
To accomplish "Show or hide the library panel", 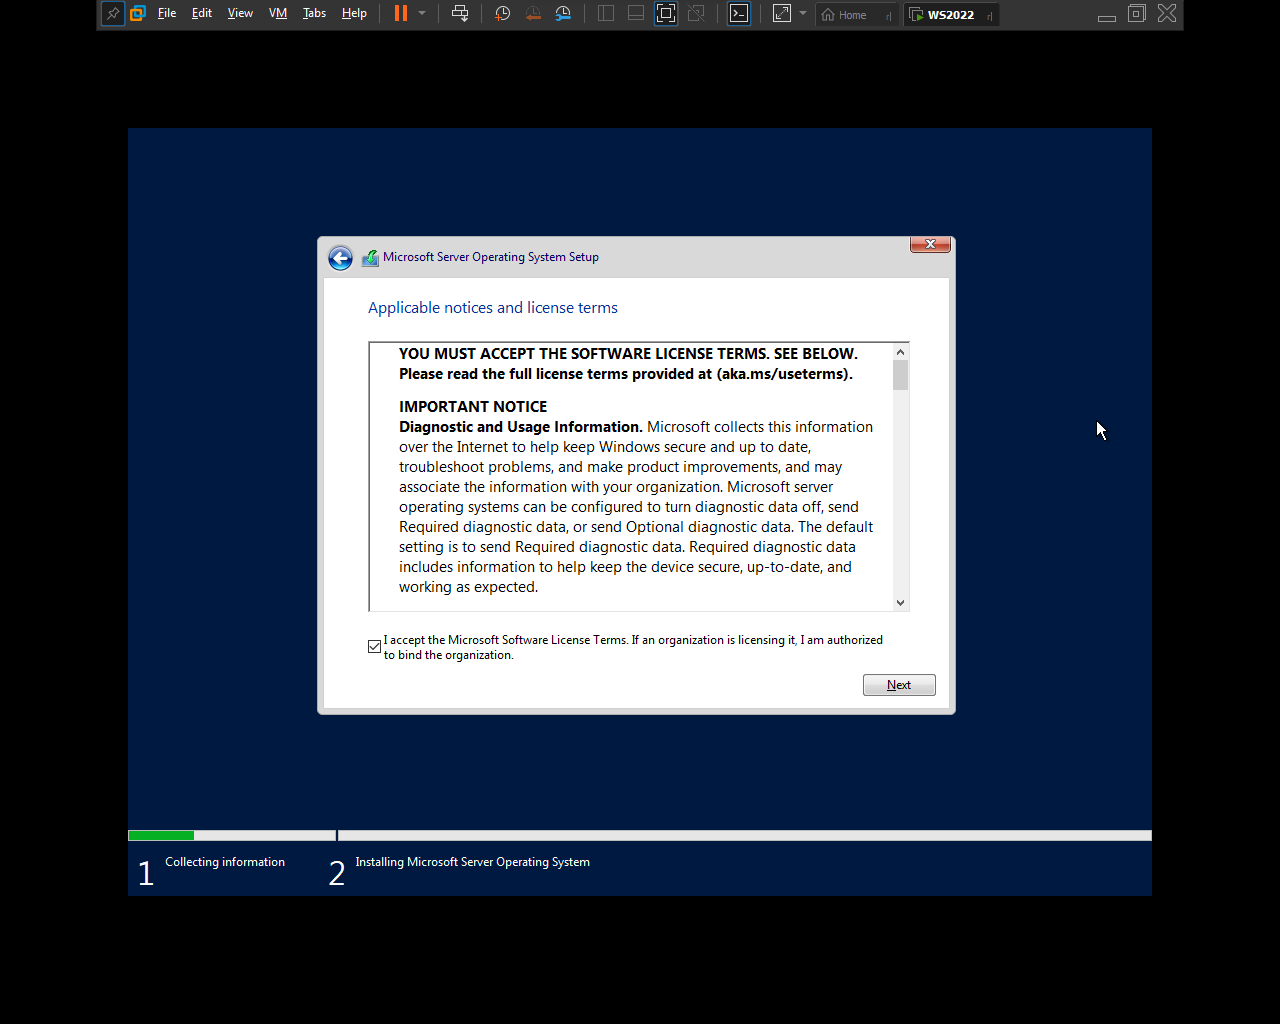I will 605,14.
